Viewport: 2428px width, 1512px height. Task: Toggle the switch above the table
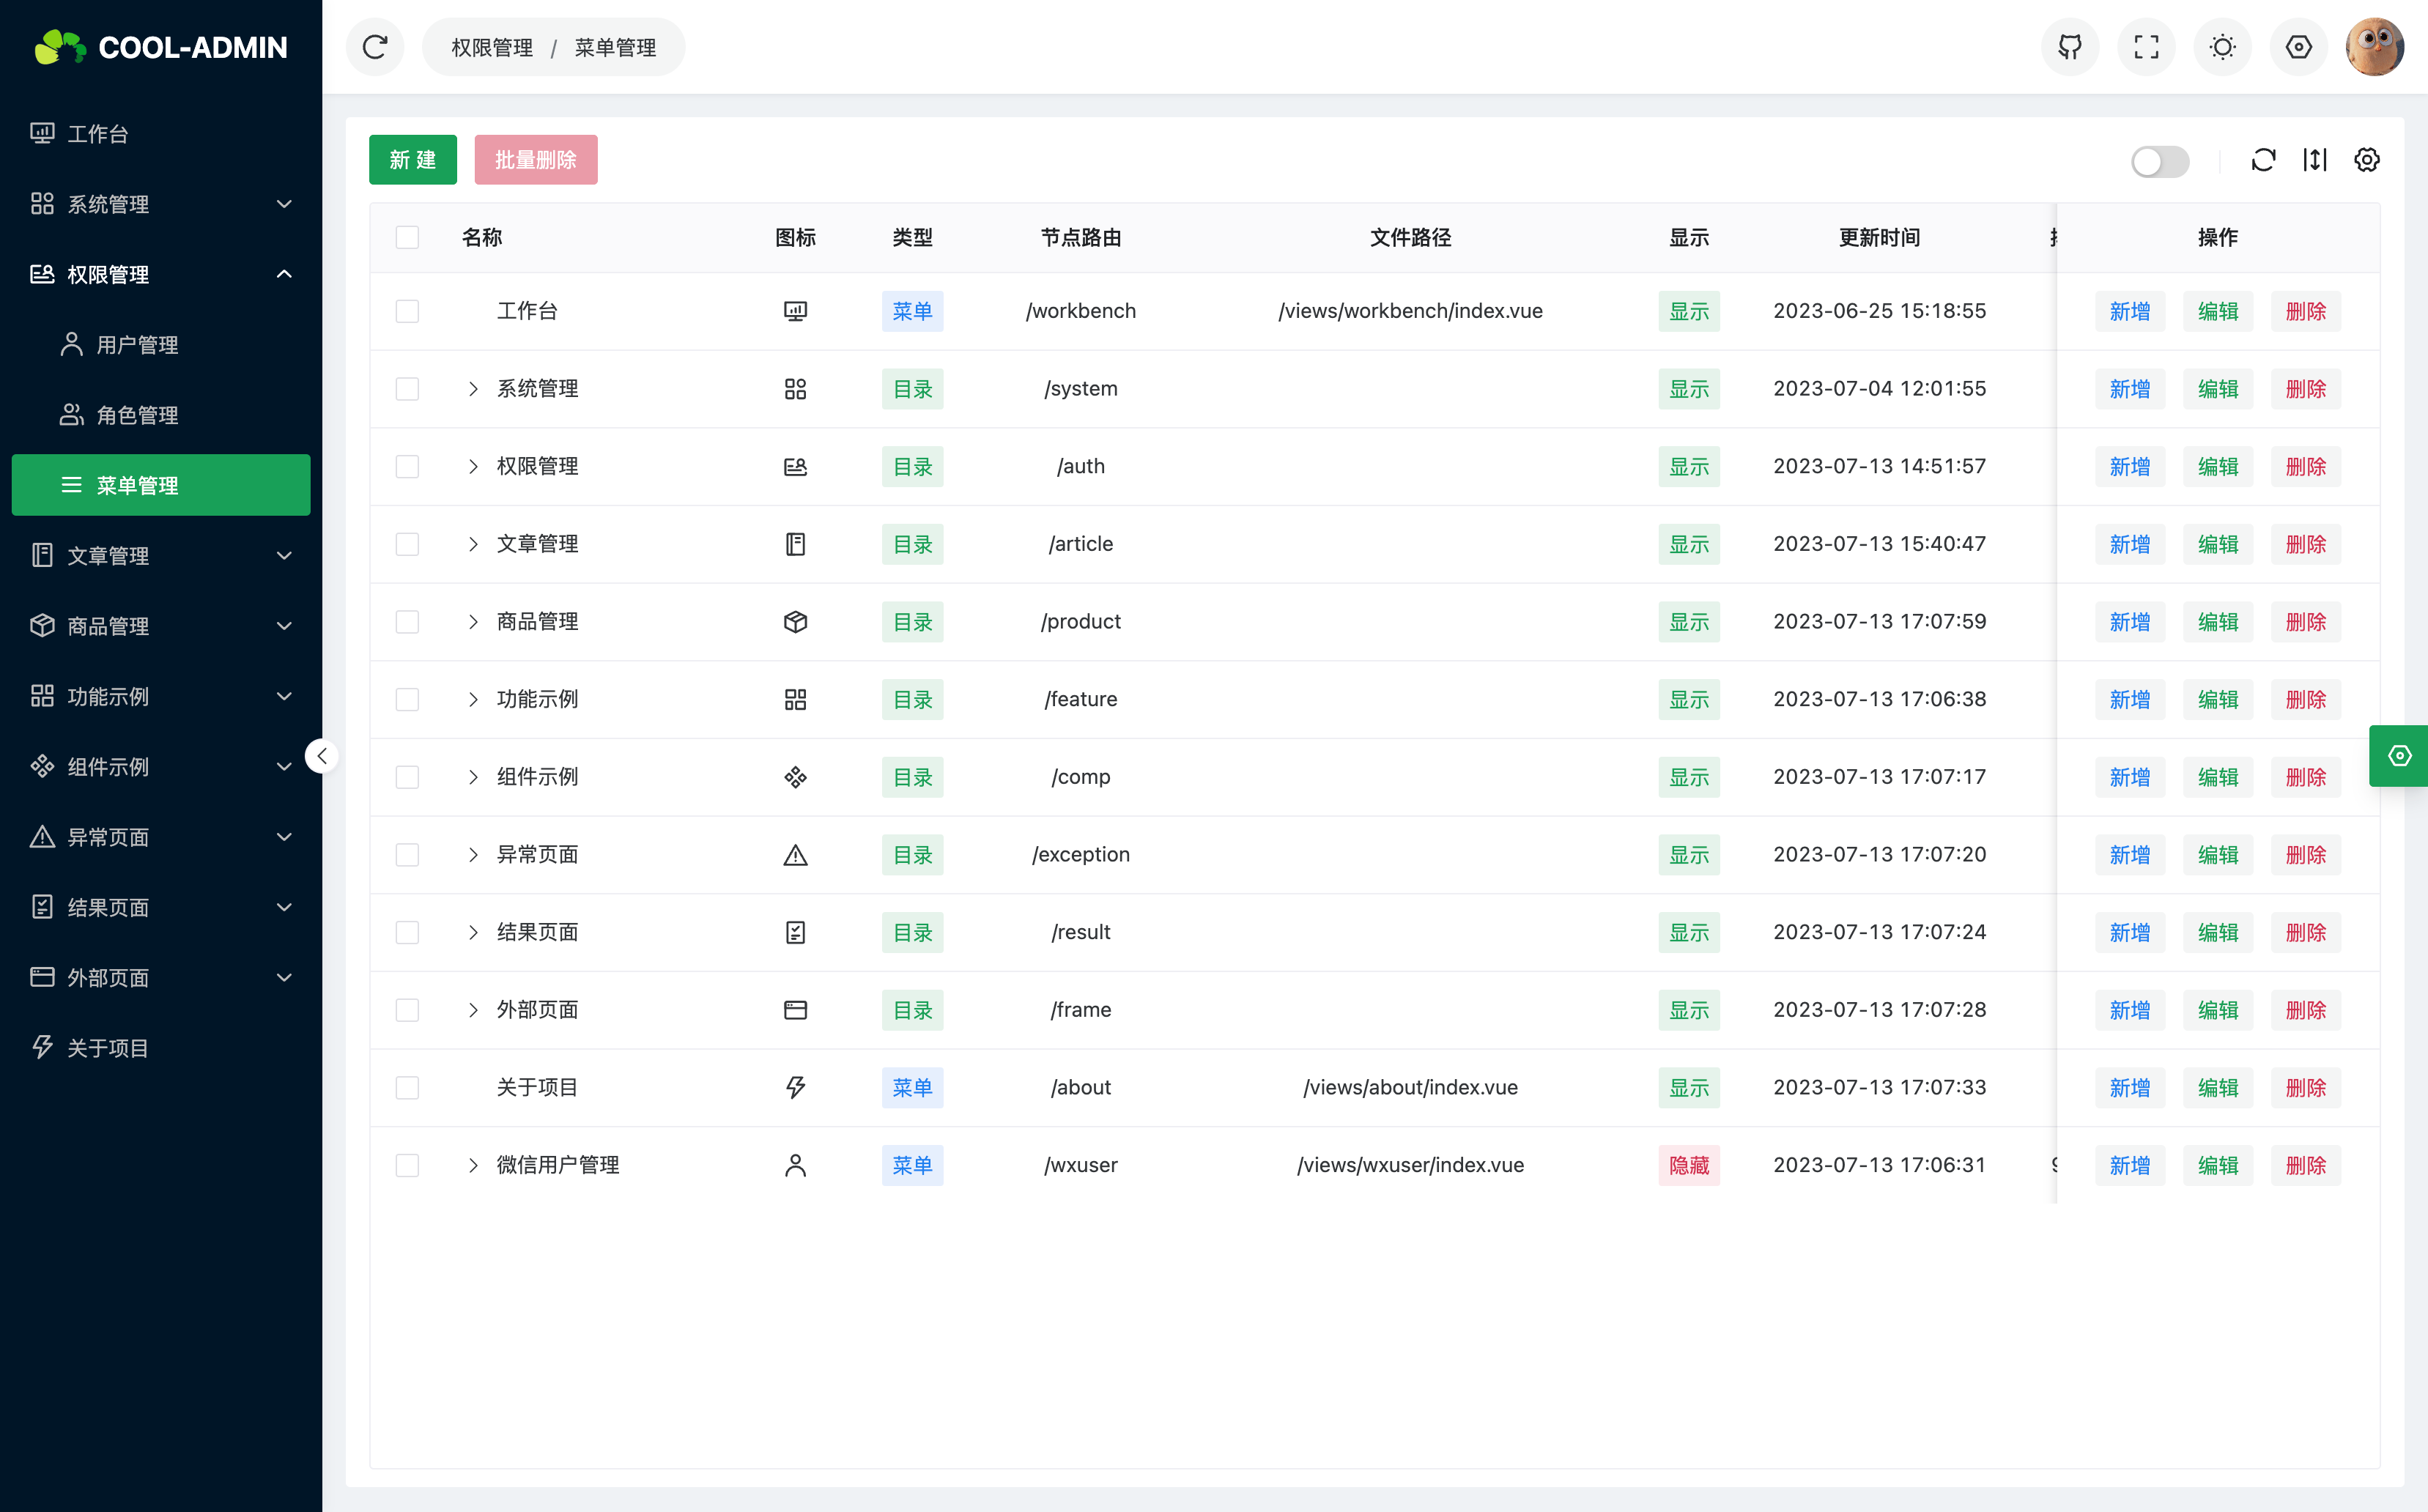tap(2160, 161)
